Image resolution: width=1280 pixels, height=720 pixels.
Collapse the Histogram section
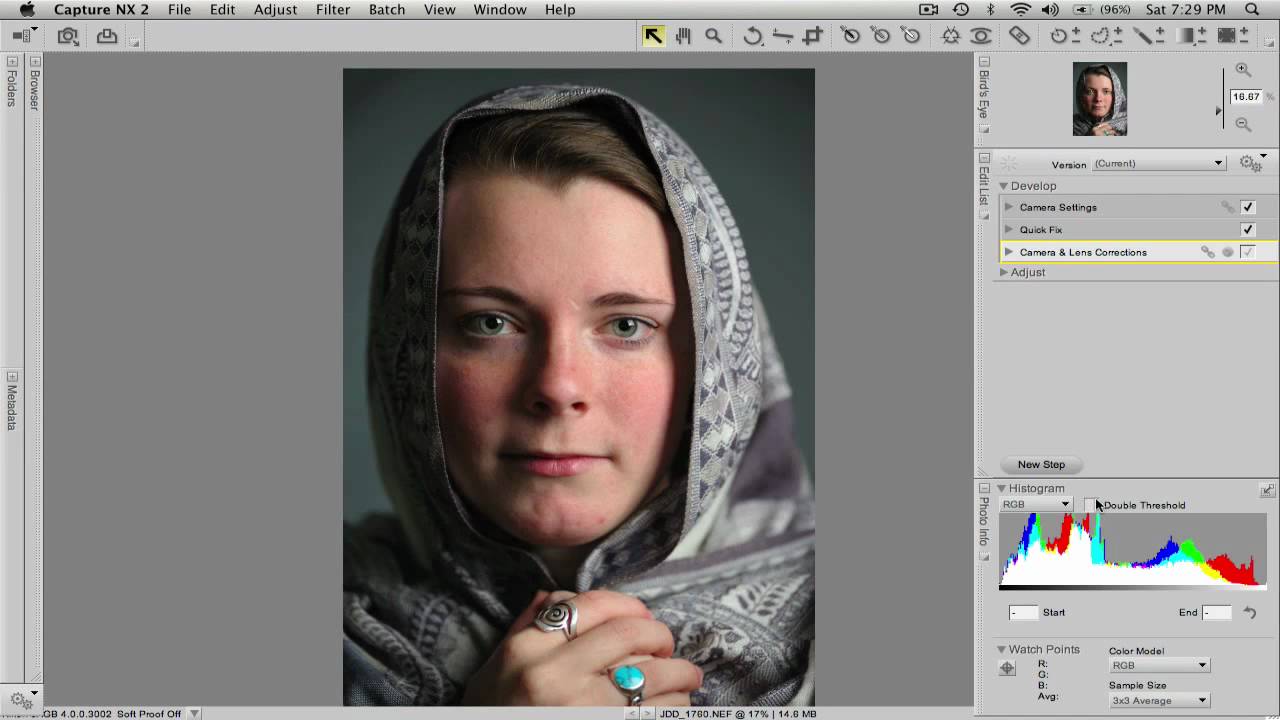pos(1001,489)
